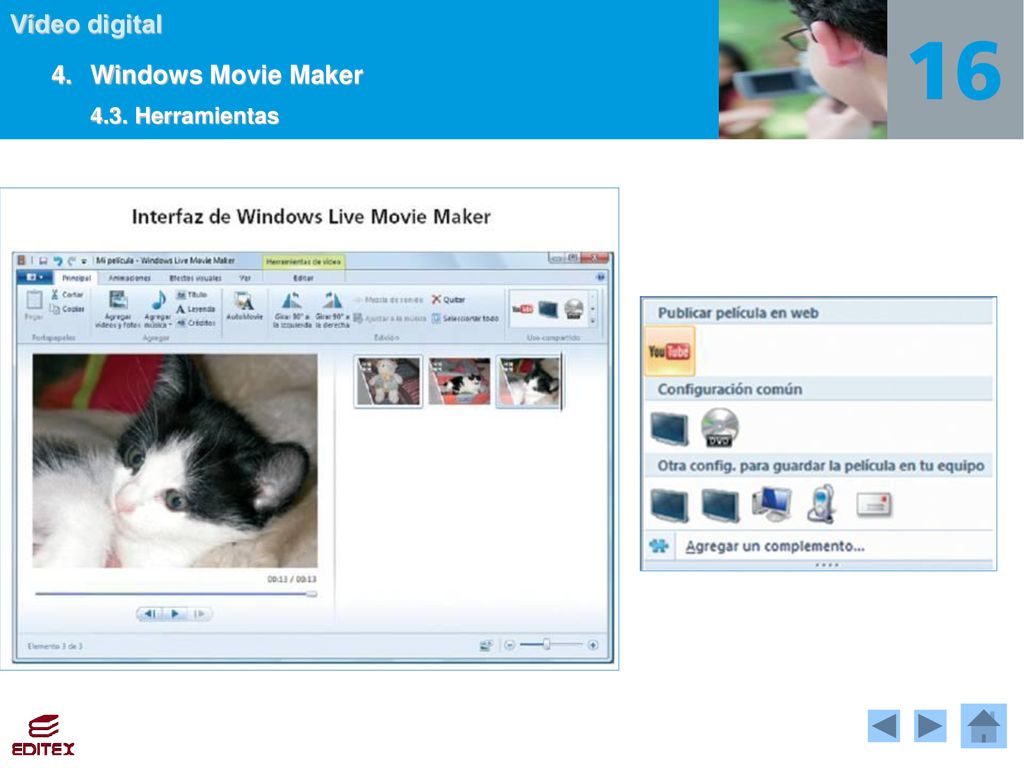Select the third kitten clip thumbnail
Image resolution: width=1024 pixels, height=768 pixels.
[x=529, y=382]
